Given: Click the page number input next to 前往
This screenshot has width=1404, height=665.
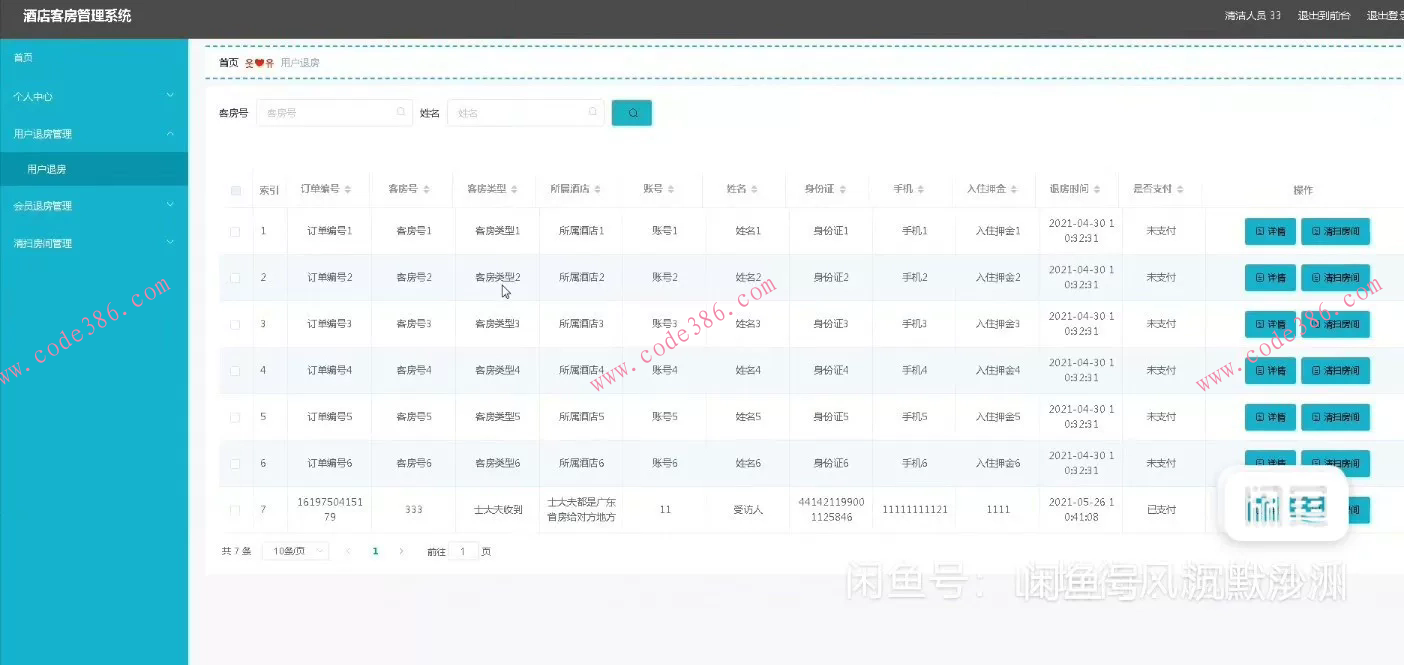Looking at the screenshot, I should pyautogui.click(x=461, y=550).
